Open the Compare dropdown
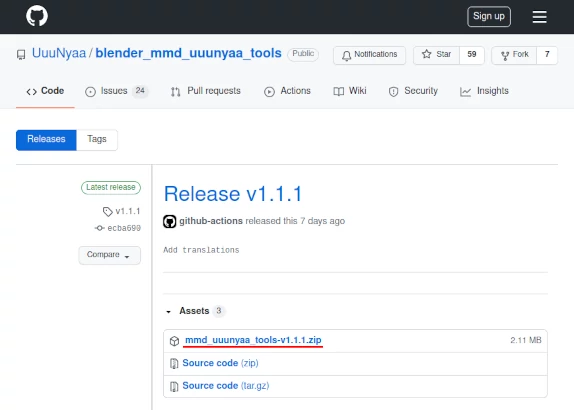Viewport: 574px width, 410px height. pyautogui.click(x=109, y=255)
